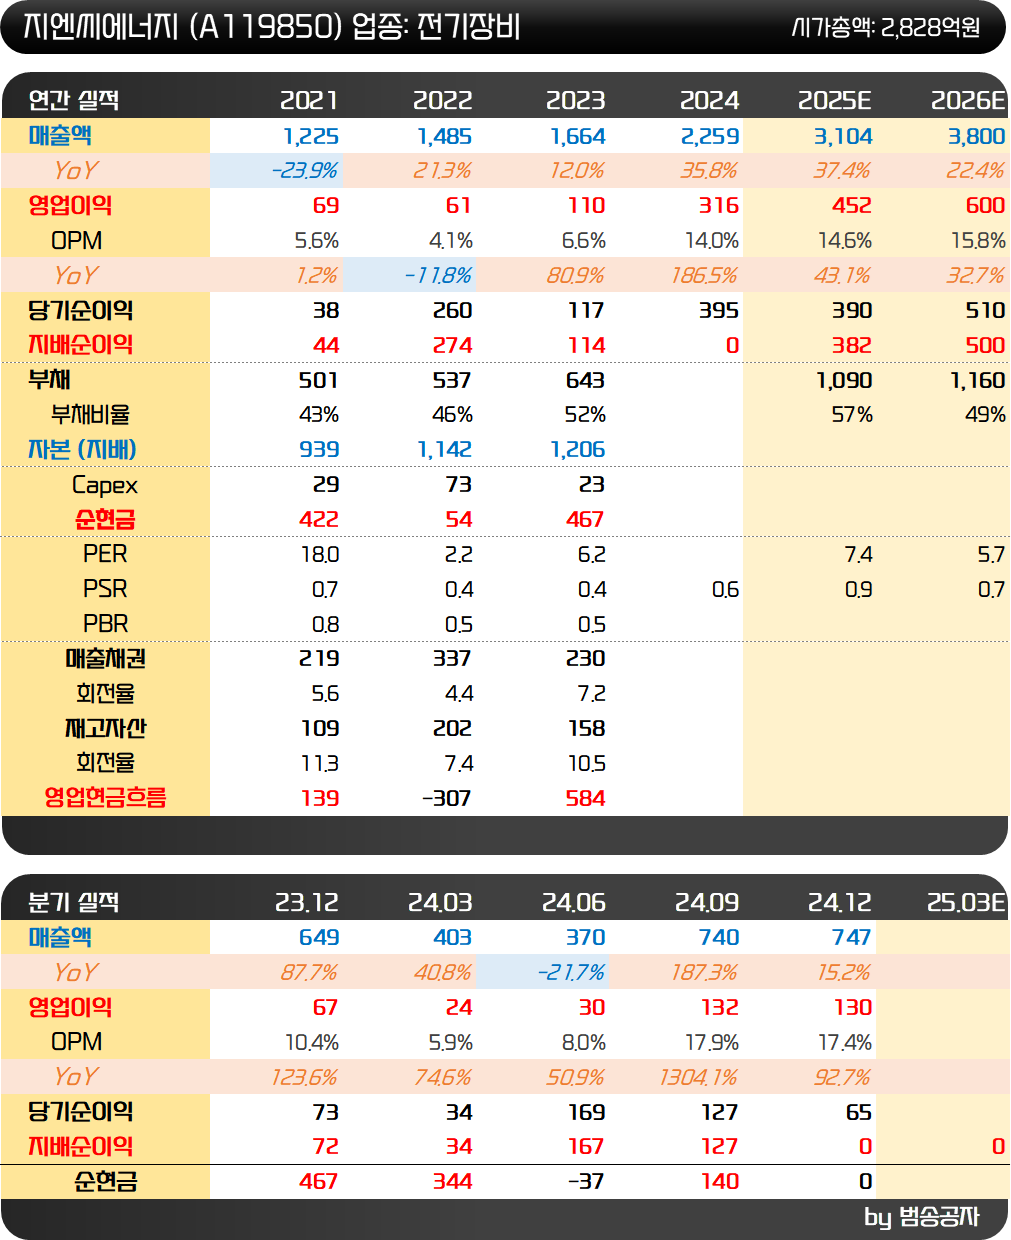
Task: Select 지배순이익 value 274
Action: tap(452, 345)
